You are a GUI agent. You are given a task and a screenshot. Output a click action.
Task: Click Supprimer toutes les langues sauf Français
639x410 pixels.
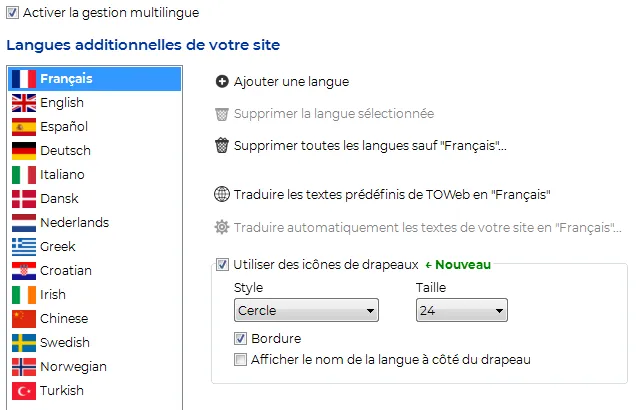coord(370,145)
